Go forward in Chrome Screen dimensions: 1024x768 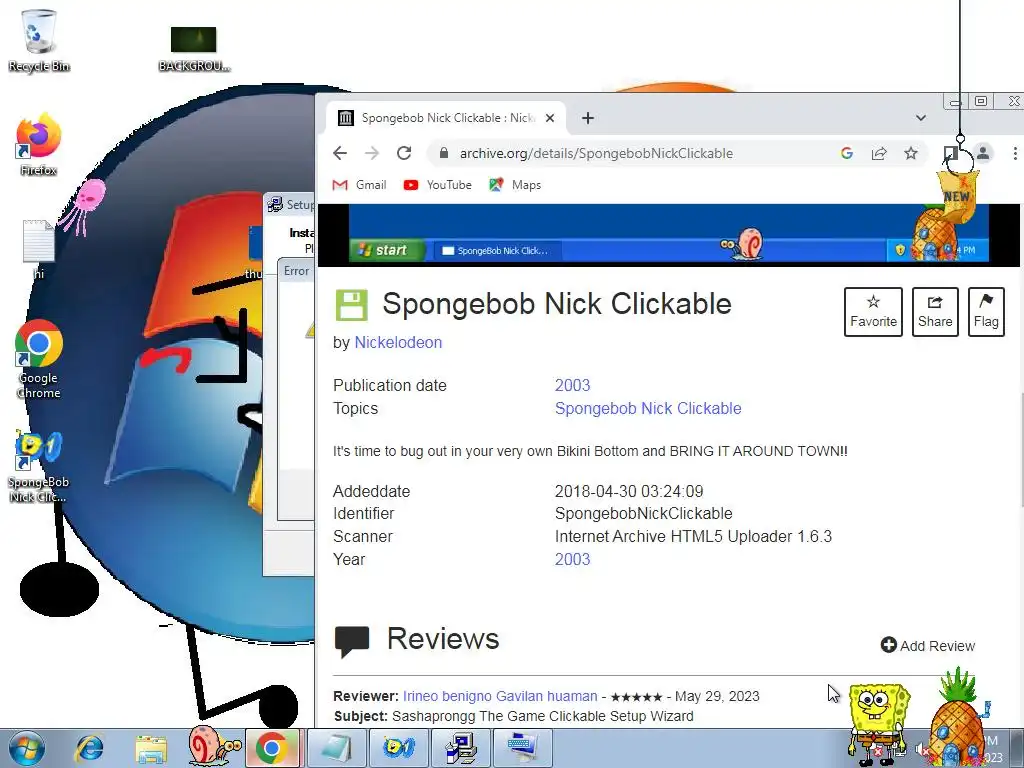pos(372,153)
